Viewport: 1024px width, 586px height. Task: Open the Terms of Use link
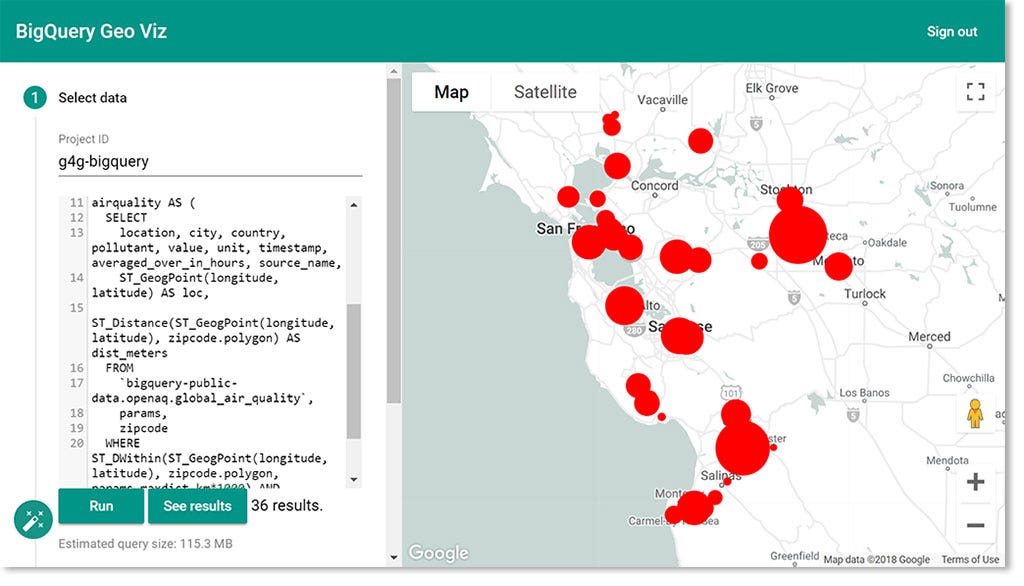pyautogui.click(x=969, y=559)
